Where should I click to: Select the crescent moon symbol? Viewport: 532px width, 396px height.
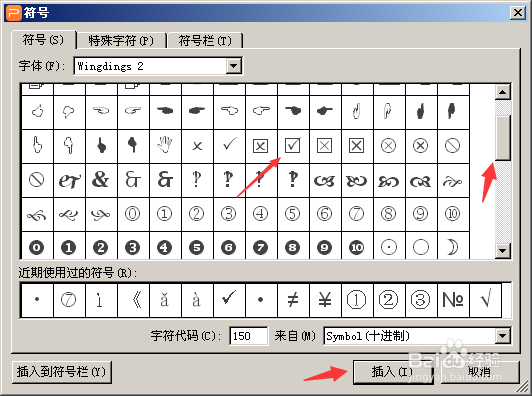[453, 247]
